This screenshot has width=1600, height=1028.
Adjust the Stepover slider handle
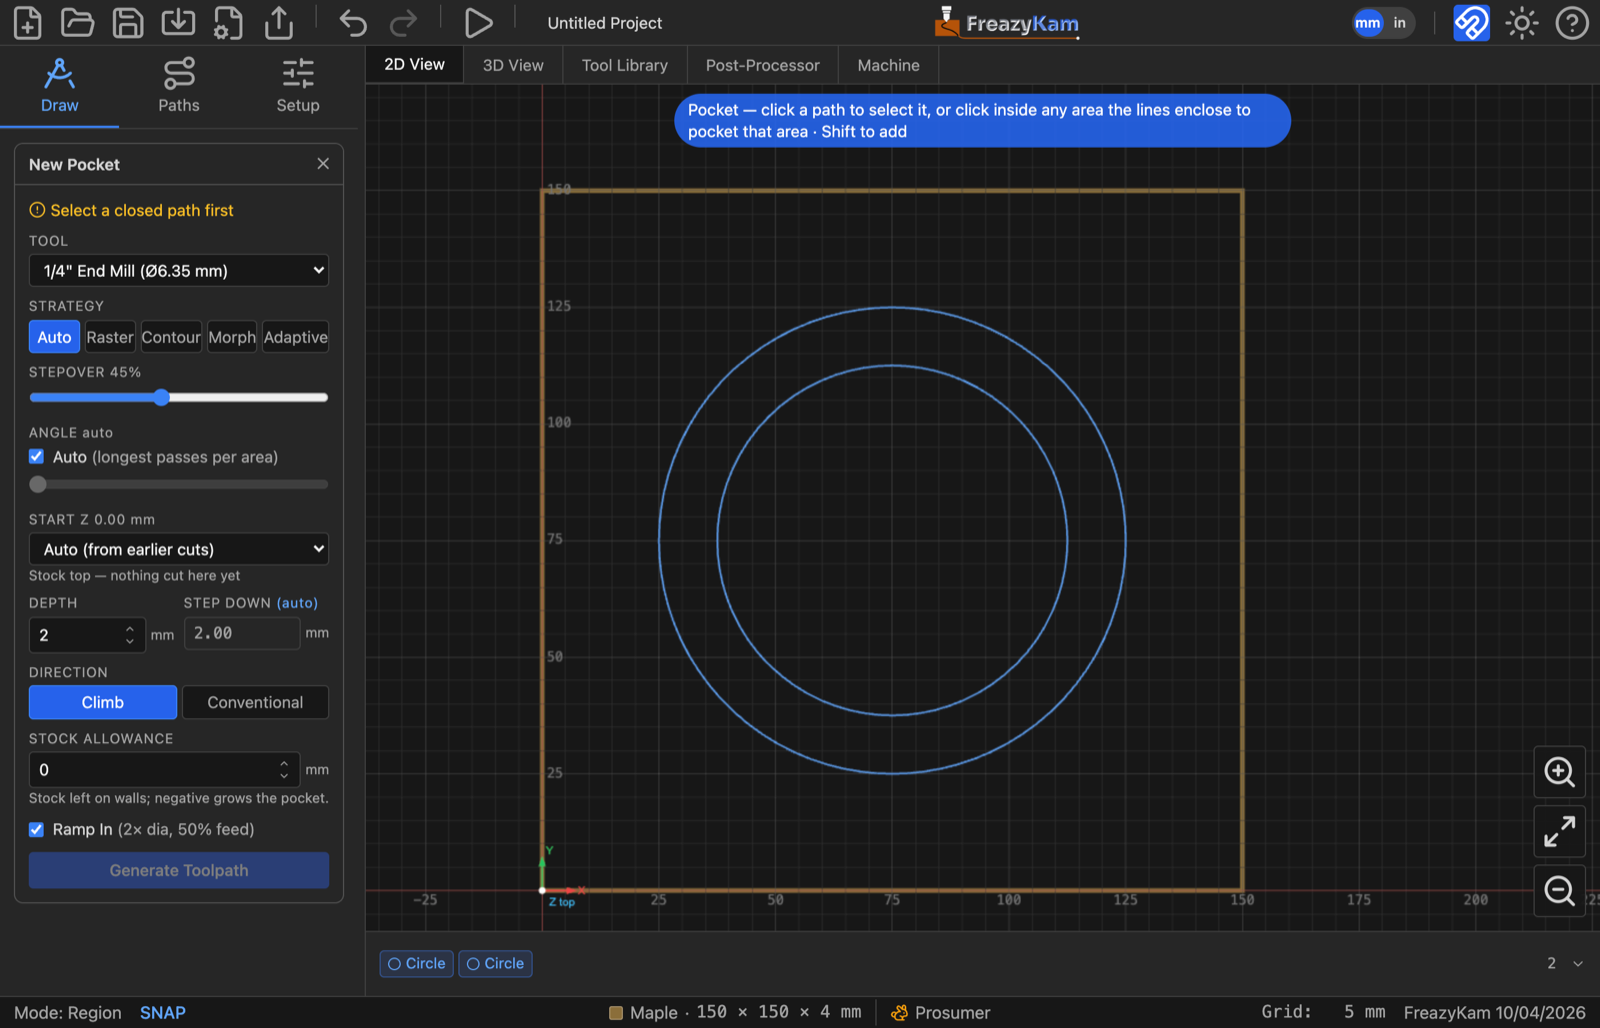coord(162,397)
